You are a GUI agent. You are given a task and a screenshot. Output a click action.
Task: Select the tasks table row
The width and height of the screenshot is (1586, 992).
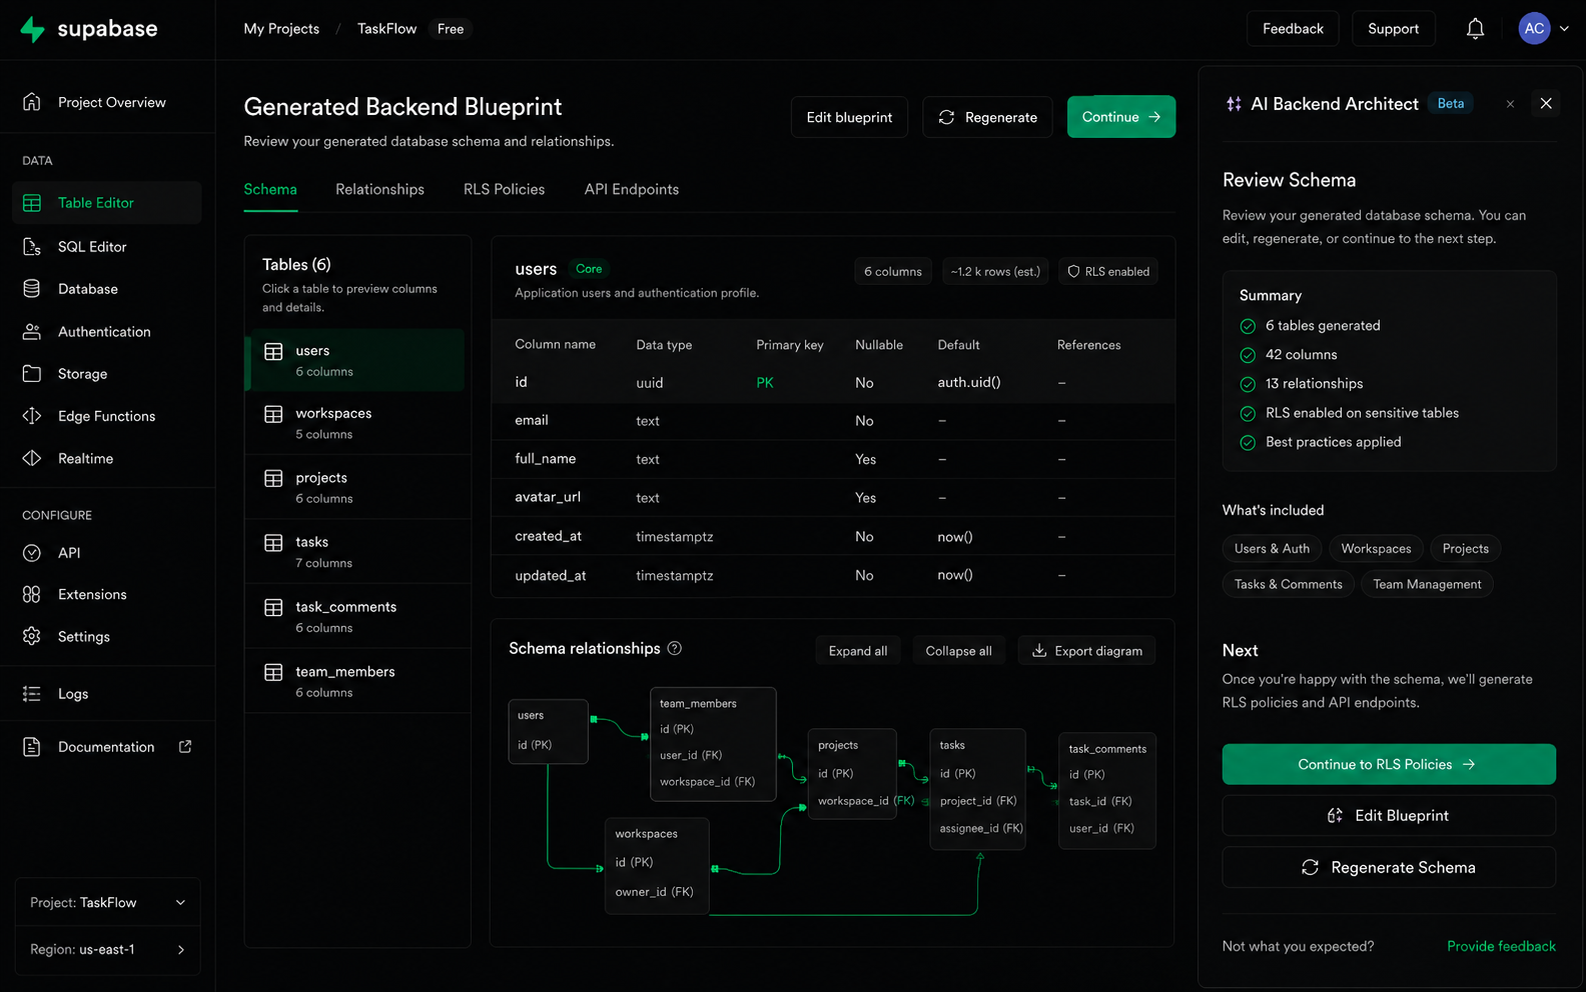[x=358, y=552]
